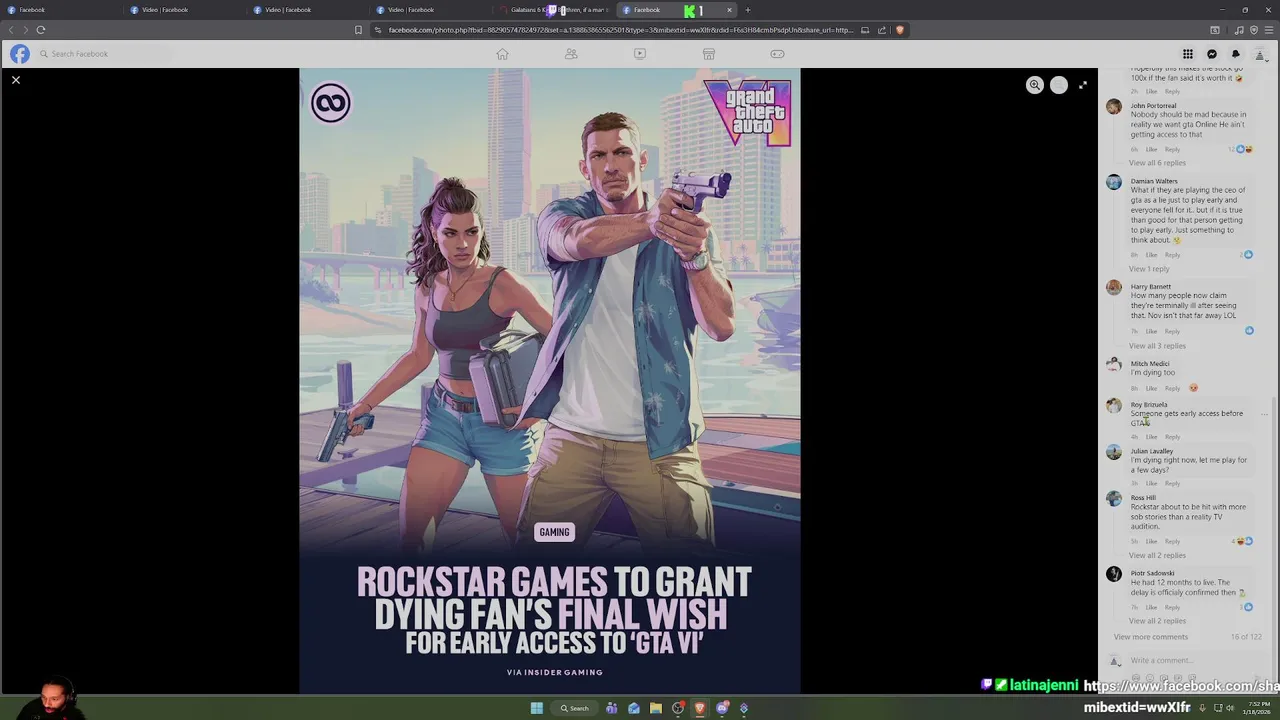Open the Facebook menu grid icon
The height and width of the screenshot is (720, 1280).
[1188, 54]
